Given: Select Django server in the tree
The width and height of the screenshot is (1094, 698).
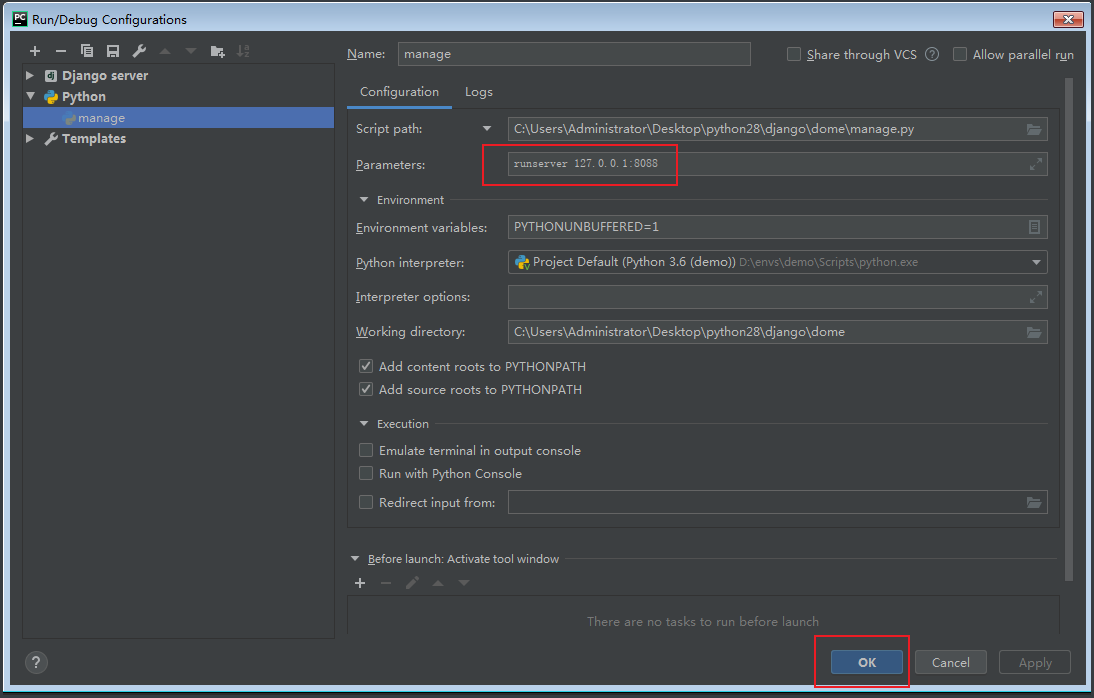Looking at the screenshot, I should click(105, 75).
